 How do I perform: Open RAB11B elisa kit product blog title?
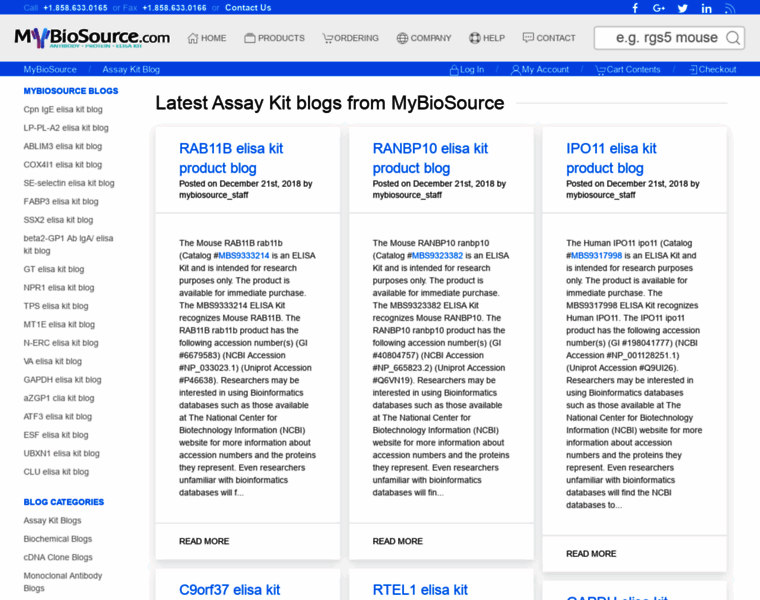click(x=231, y=158)
